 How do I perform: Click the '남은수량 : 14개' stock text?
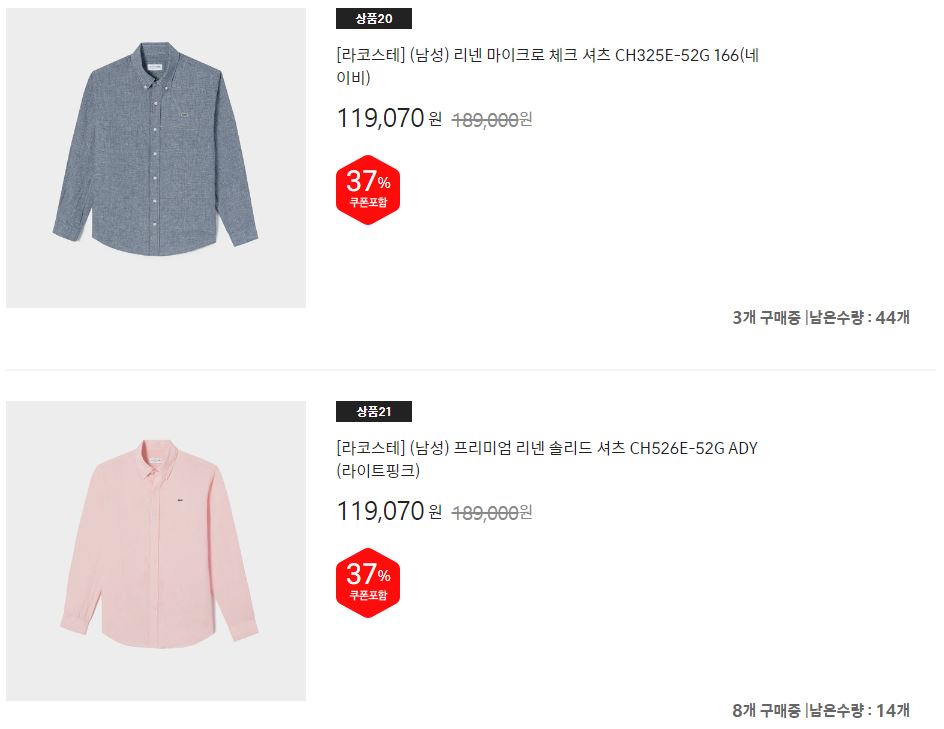point(859,710)
